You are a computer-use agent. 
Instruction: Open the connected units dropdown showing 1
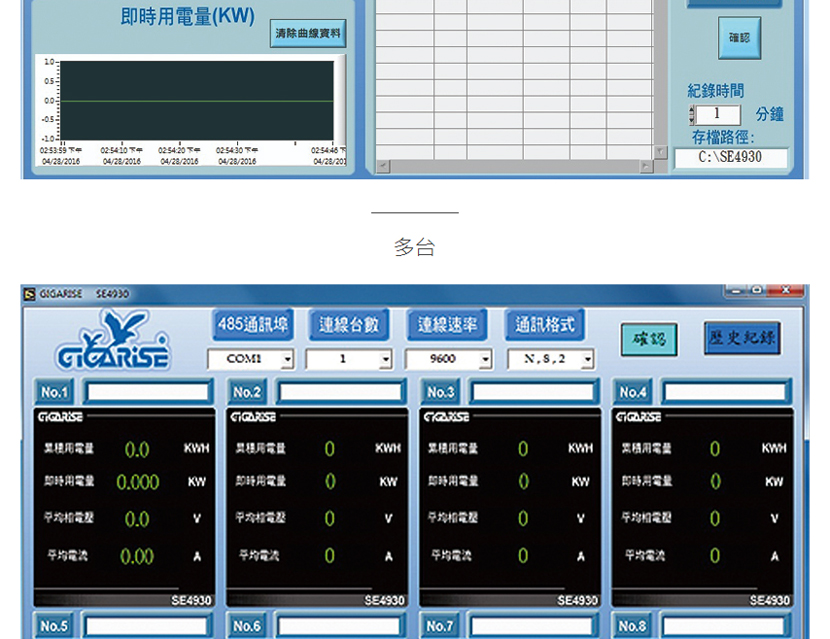pos(386,359)
